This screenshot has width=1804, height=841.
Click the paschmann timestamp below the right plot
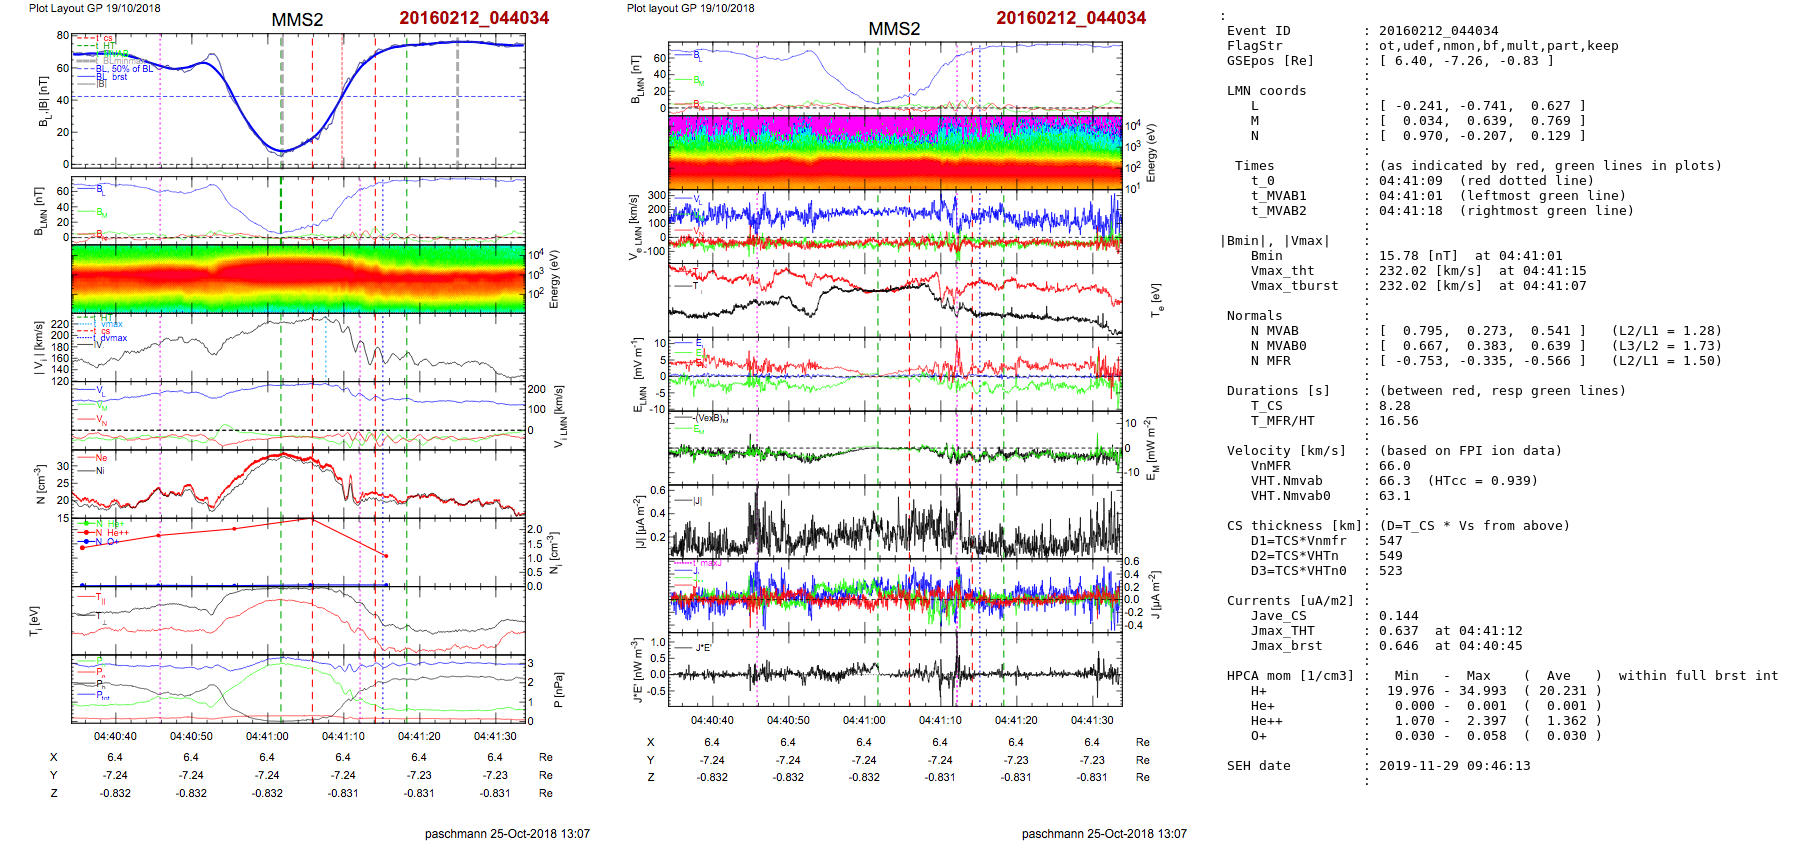pos(1103,833)
